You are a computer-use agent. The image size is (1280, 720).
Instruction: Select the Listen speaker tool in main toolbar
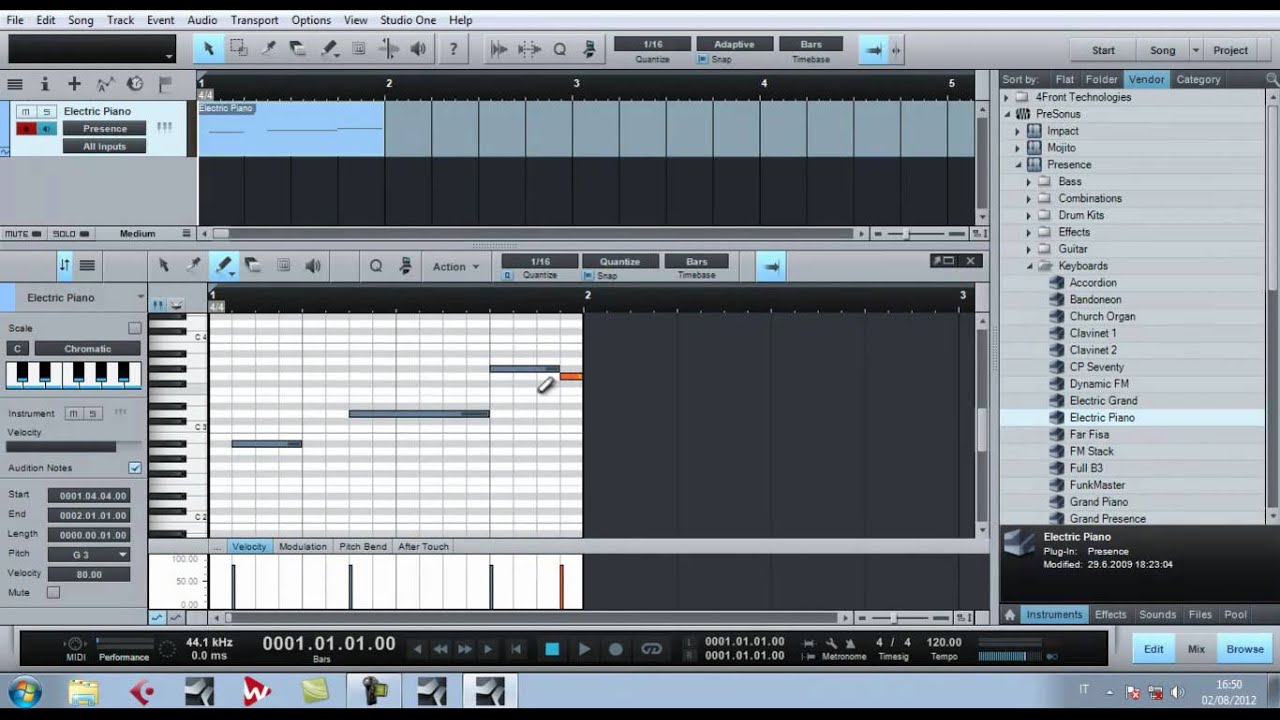(x=418, y=48)
